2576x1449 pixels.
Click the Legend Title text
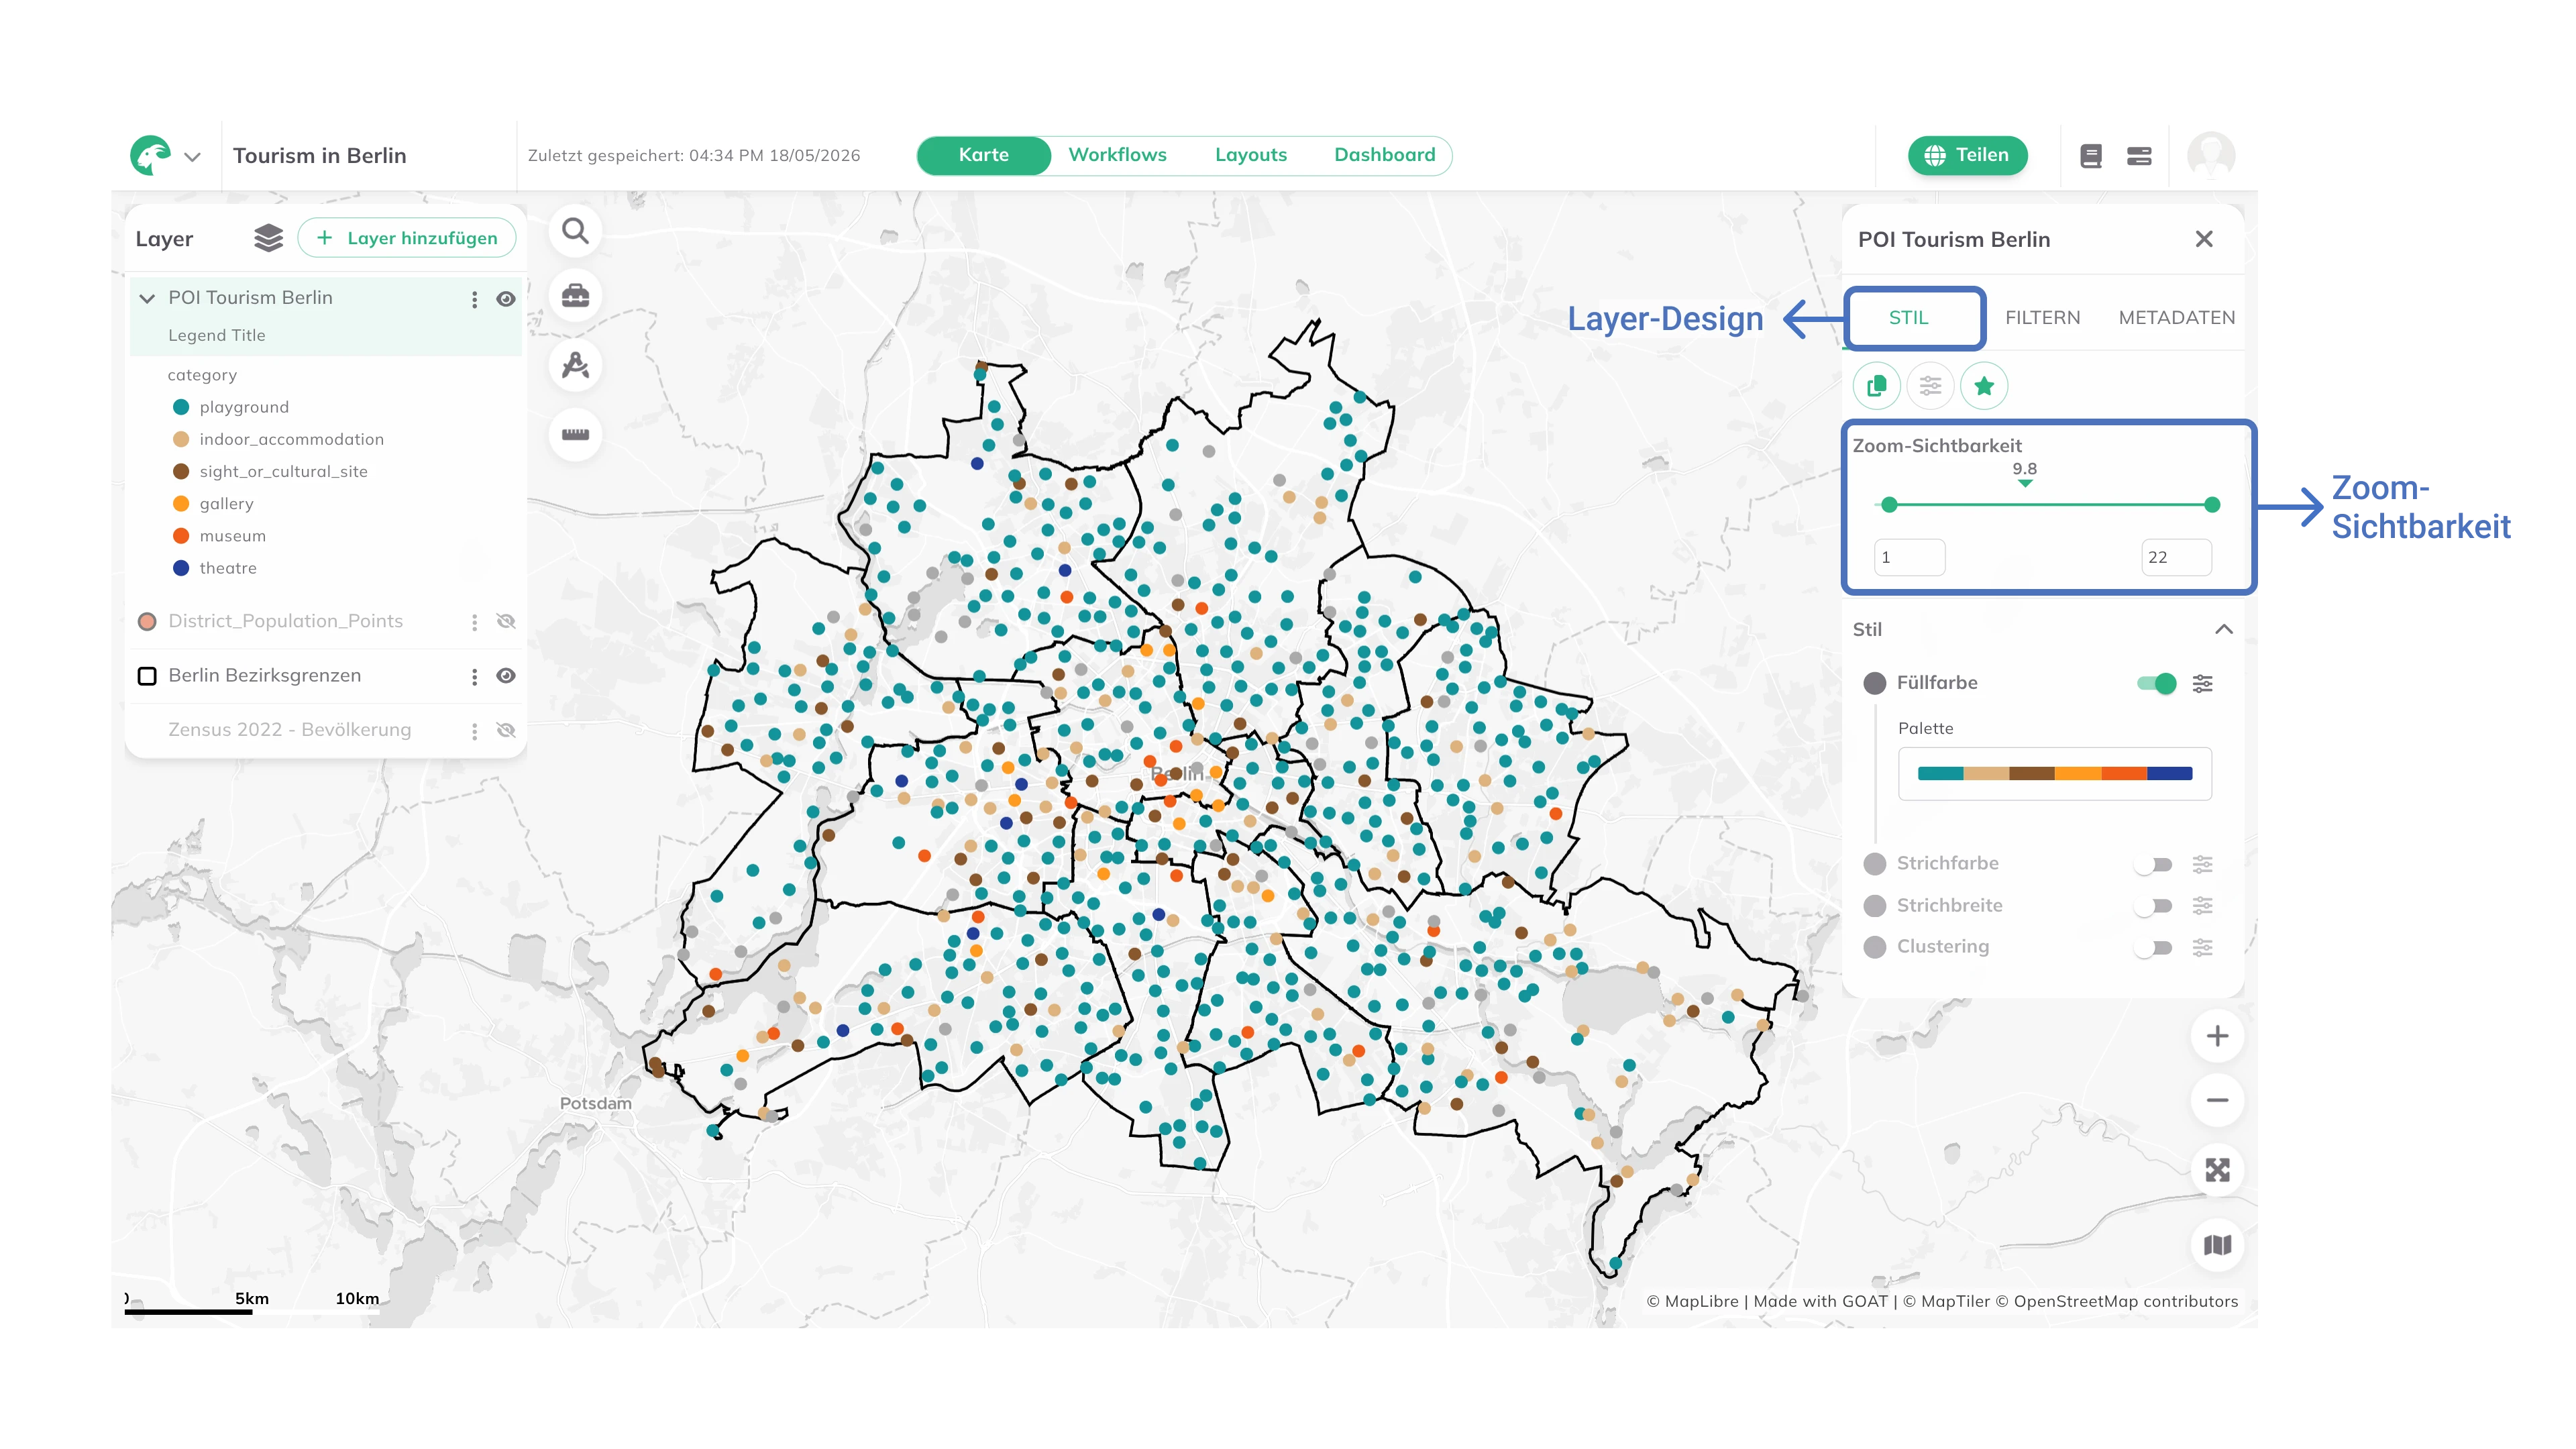tap(217, 336)
